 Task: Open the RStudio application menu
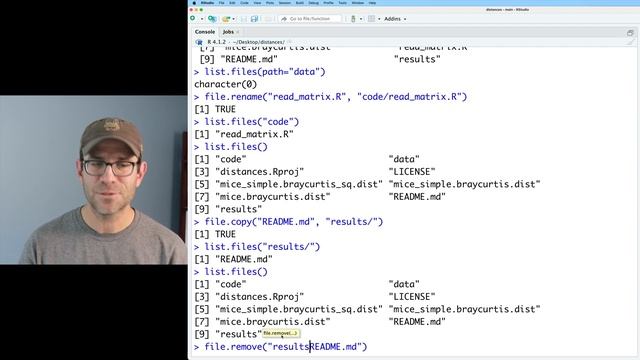(x=207, y=3)
